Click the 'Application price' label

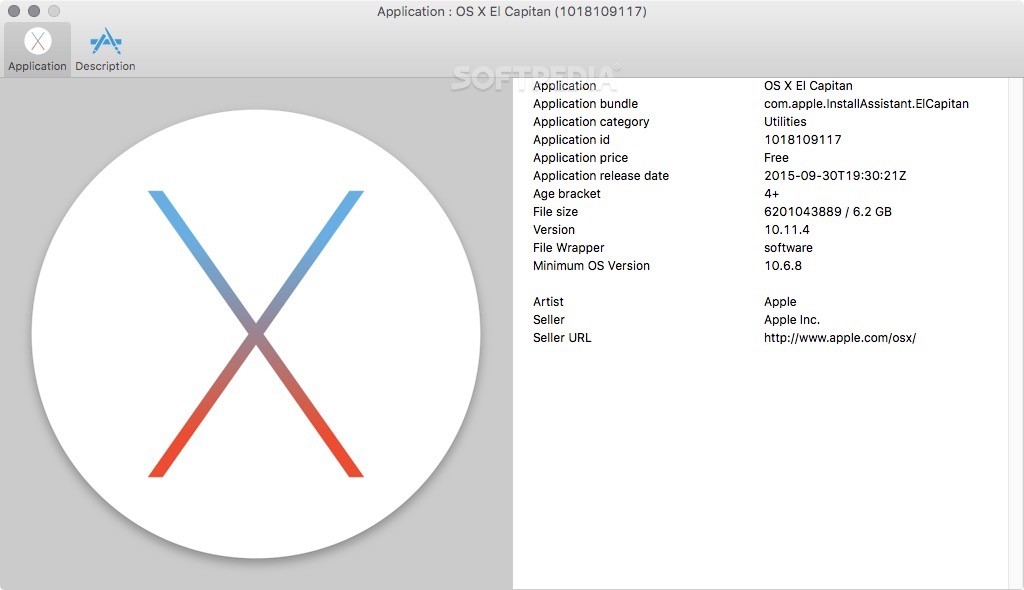pos(580,157)
